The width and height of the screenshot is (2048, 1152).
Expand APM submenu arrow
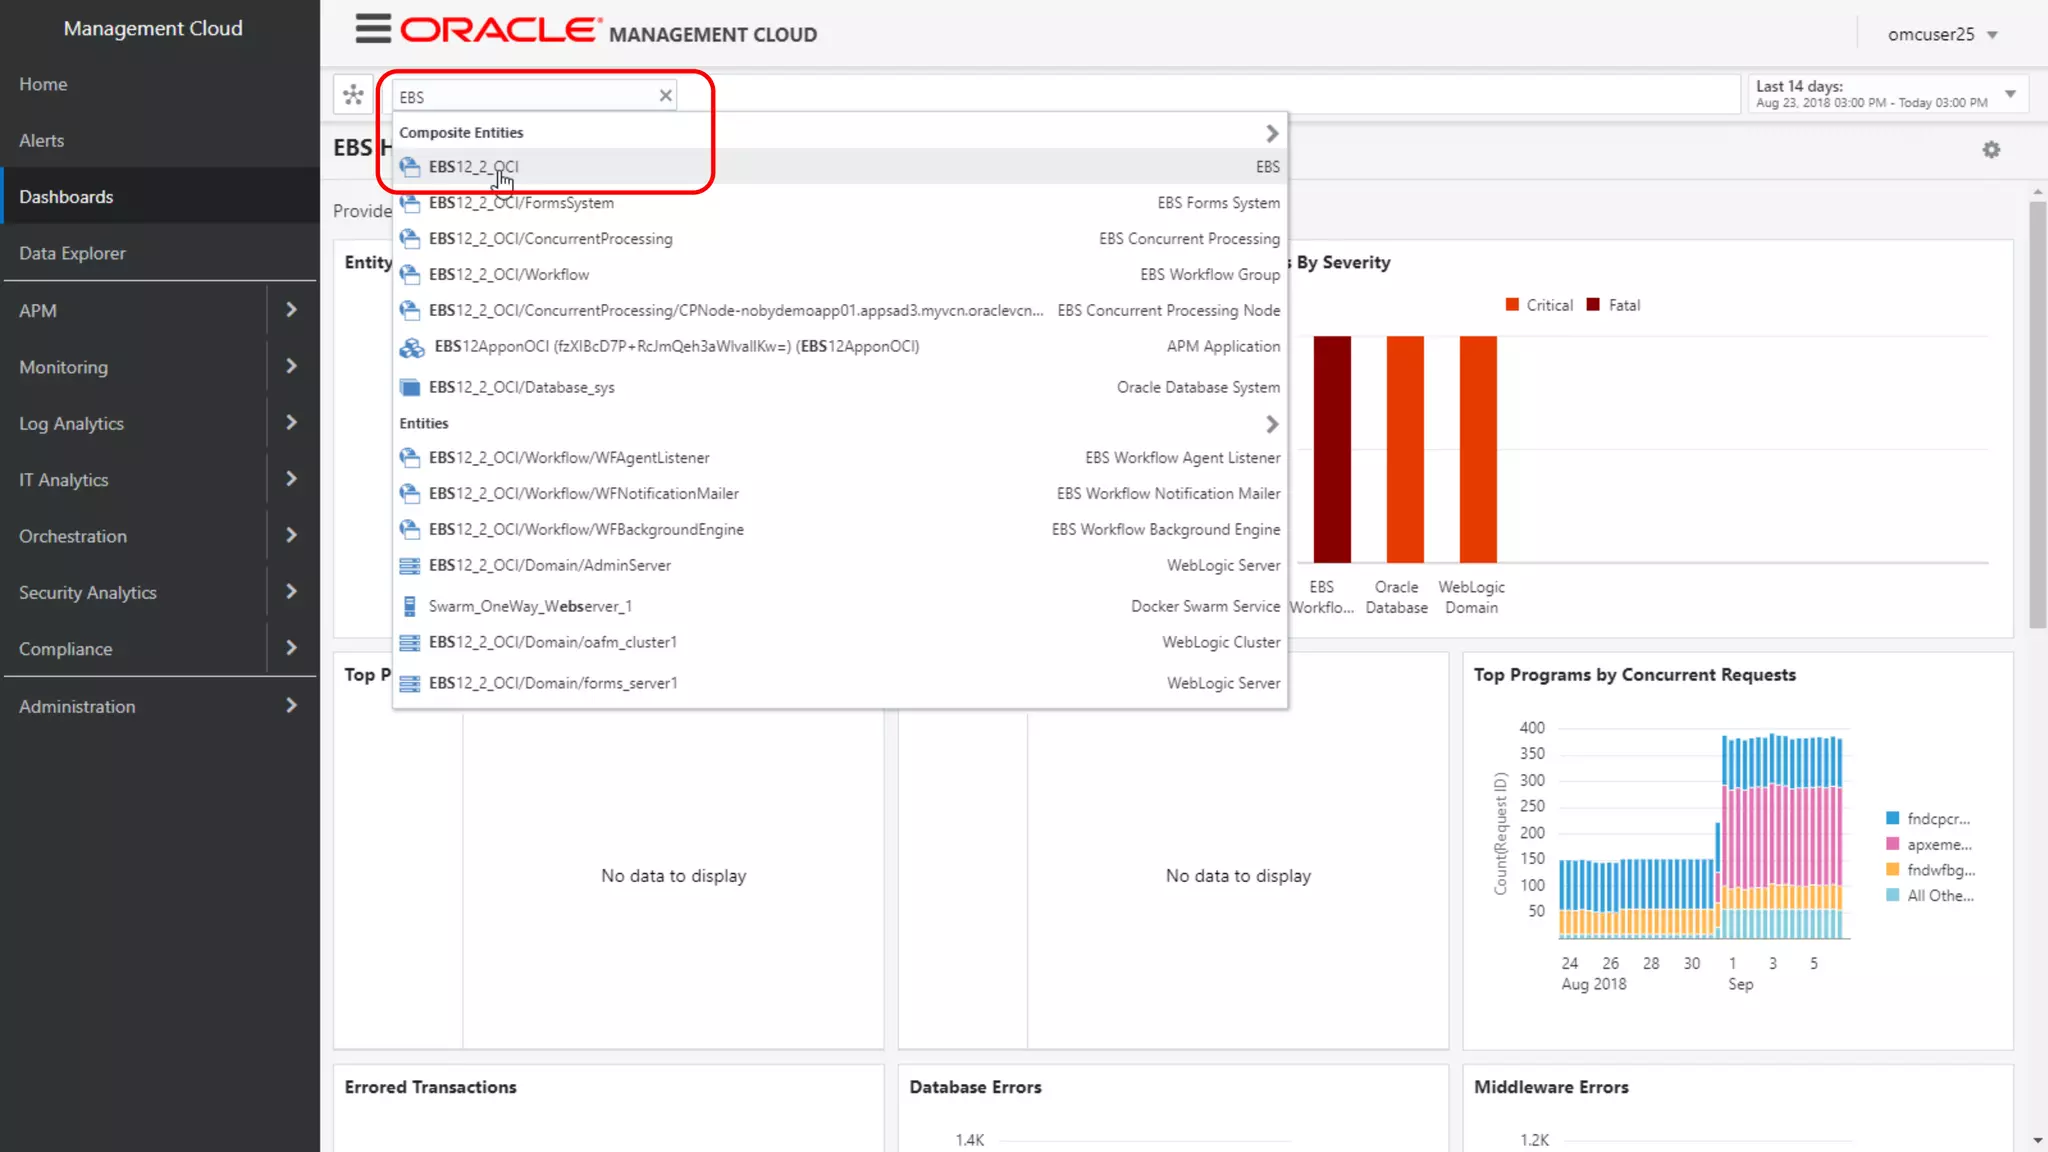point(291,310)
